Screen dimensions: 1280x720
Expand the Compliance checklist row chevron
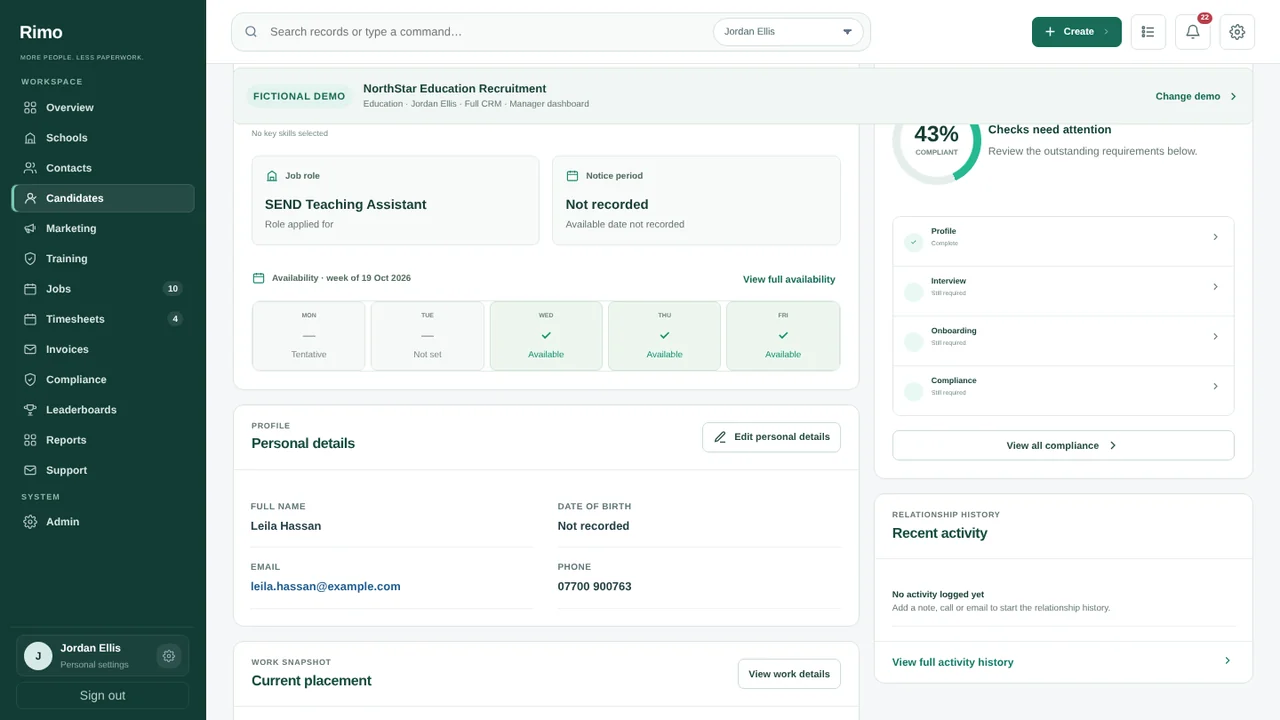[1215, 386]
